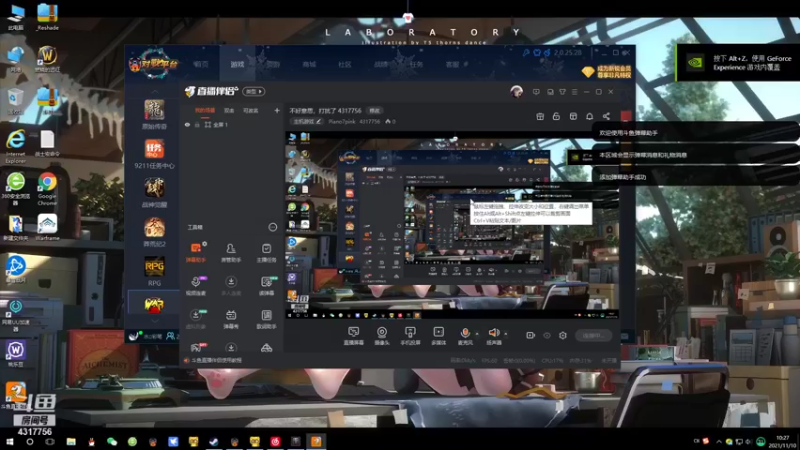The width and height of the screenshot is (800, 450).
Task: Switch to 首页 tab in platform window
Action: (201, 64)
